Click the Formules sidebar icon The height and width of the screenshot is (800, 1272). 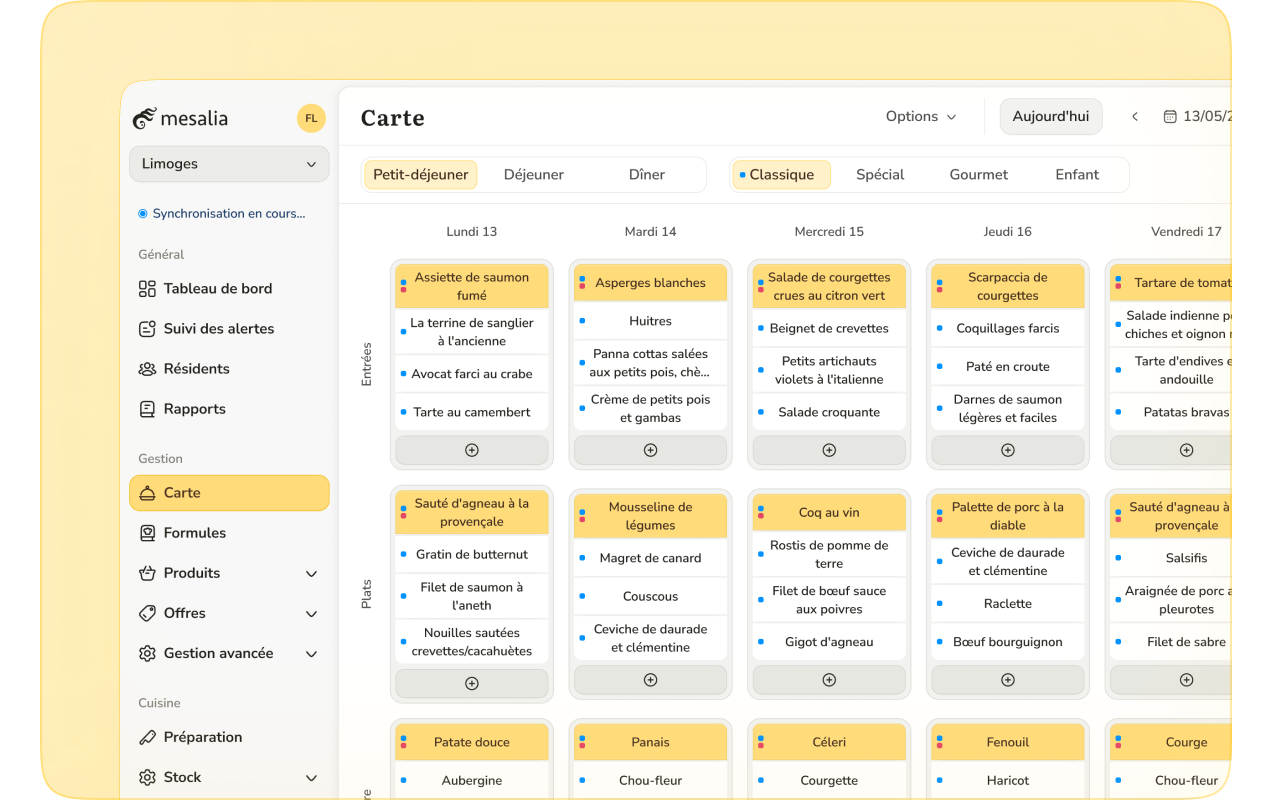pos(147,533)
